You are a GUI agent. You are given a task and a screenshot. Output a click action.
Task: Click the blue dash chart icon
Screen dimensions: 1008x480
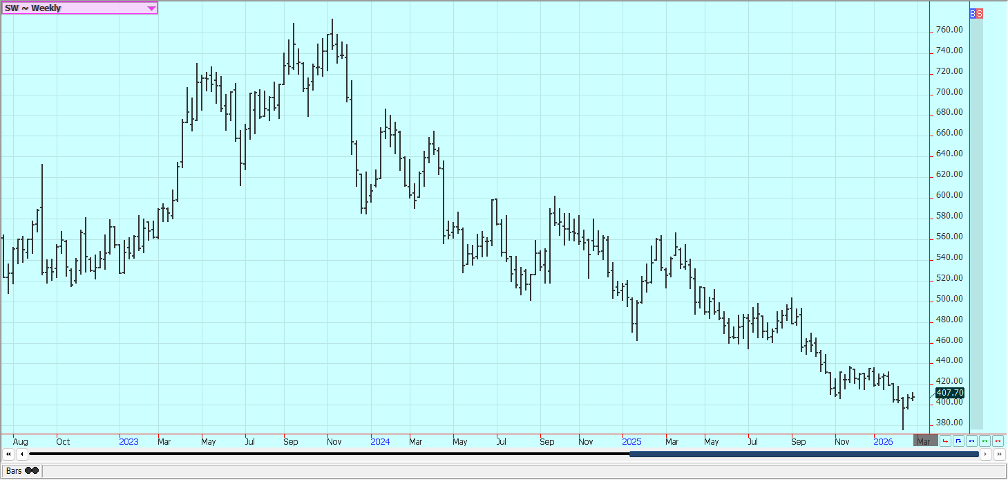click(971, 441)
